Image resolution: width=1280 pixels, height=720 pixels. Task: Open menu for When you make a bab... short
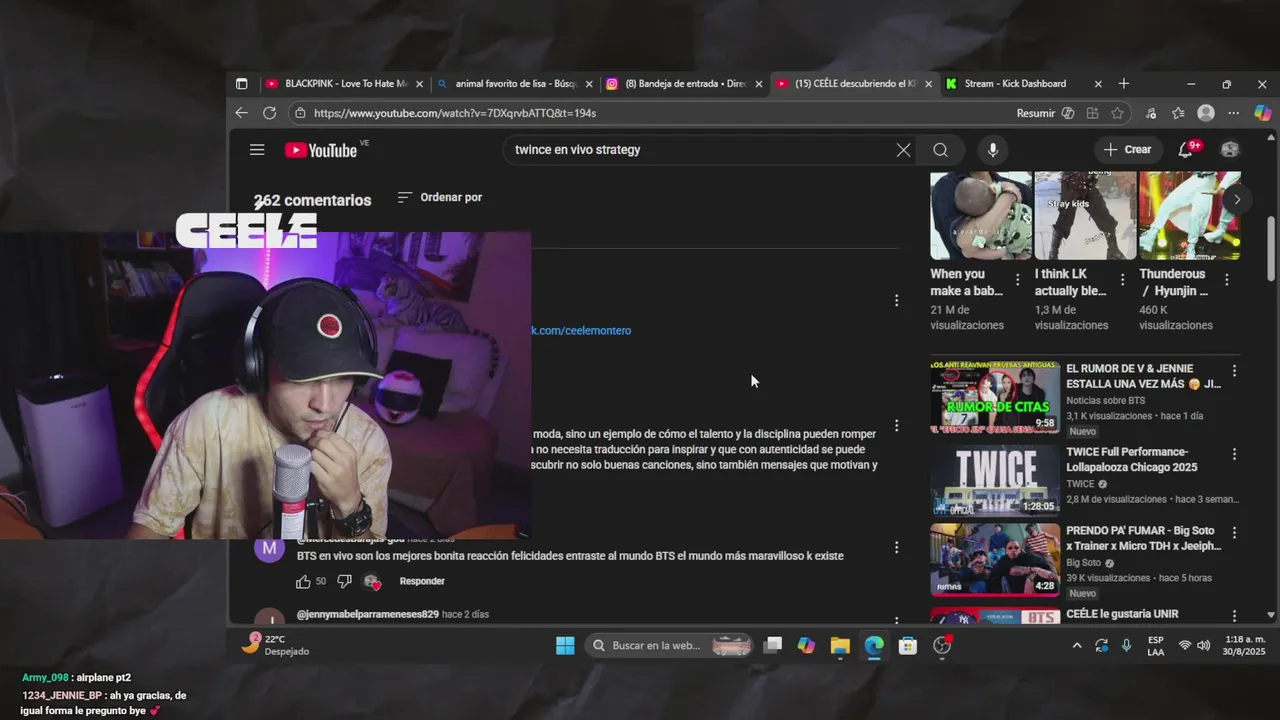[1018, 280]
